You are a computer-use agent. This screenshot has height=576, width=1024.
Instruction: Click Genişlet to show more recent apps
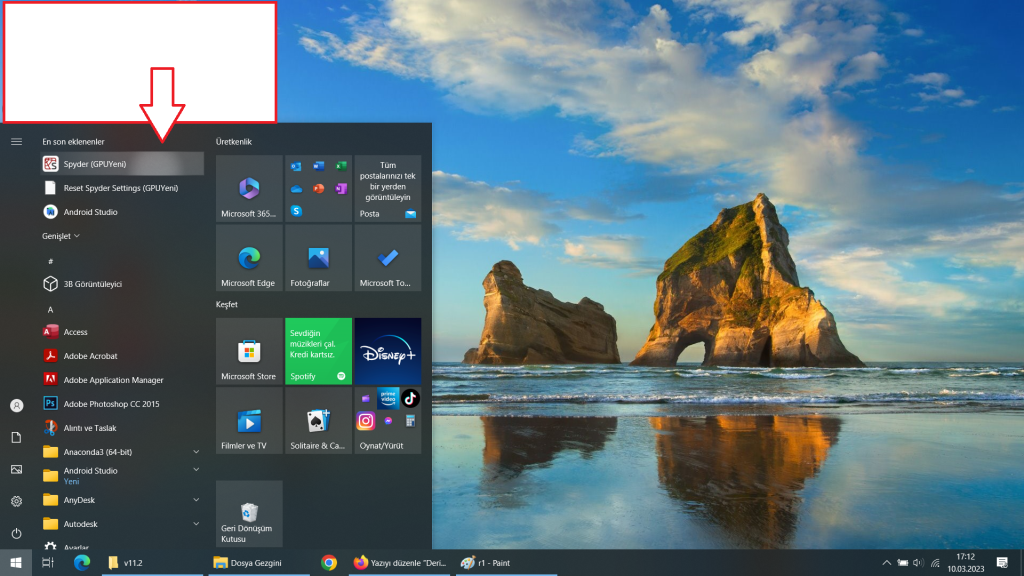tap(60, 236)
